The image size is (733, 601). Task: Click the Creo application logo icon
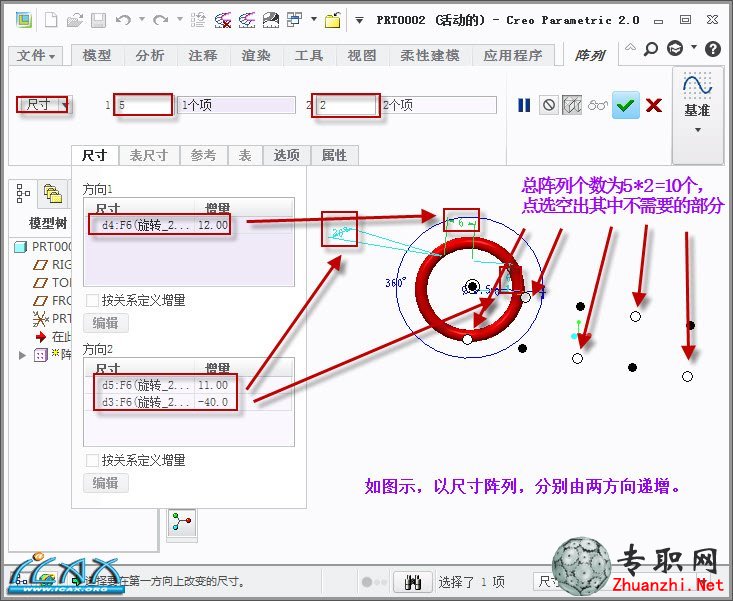tap(23, 20)
